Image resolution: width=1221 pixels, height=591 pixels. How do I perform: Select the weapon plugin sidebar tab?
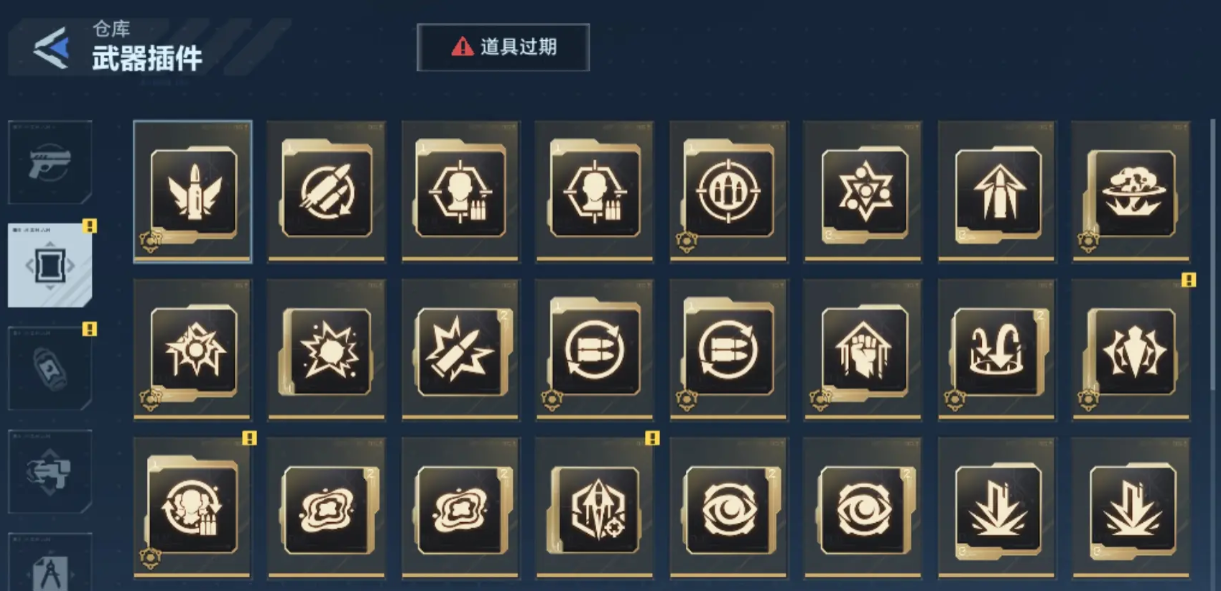click(x=50, y=265)
